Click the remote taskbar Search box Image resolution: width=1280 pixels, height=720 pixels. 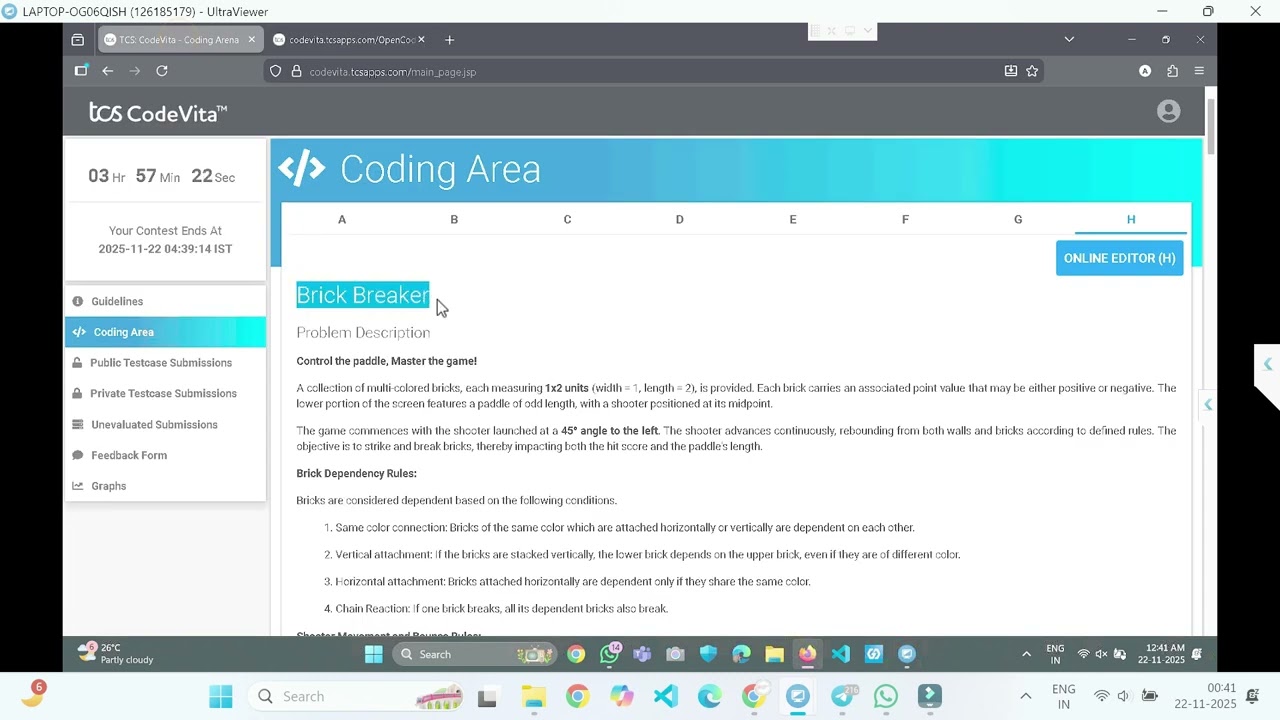point(474,654)
